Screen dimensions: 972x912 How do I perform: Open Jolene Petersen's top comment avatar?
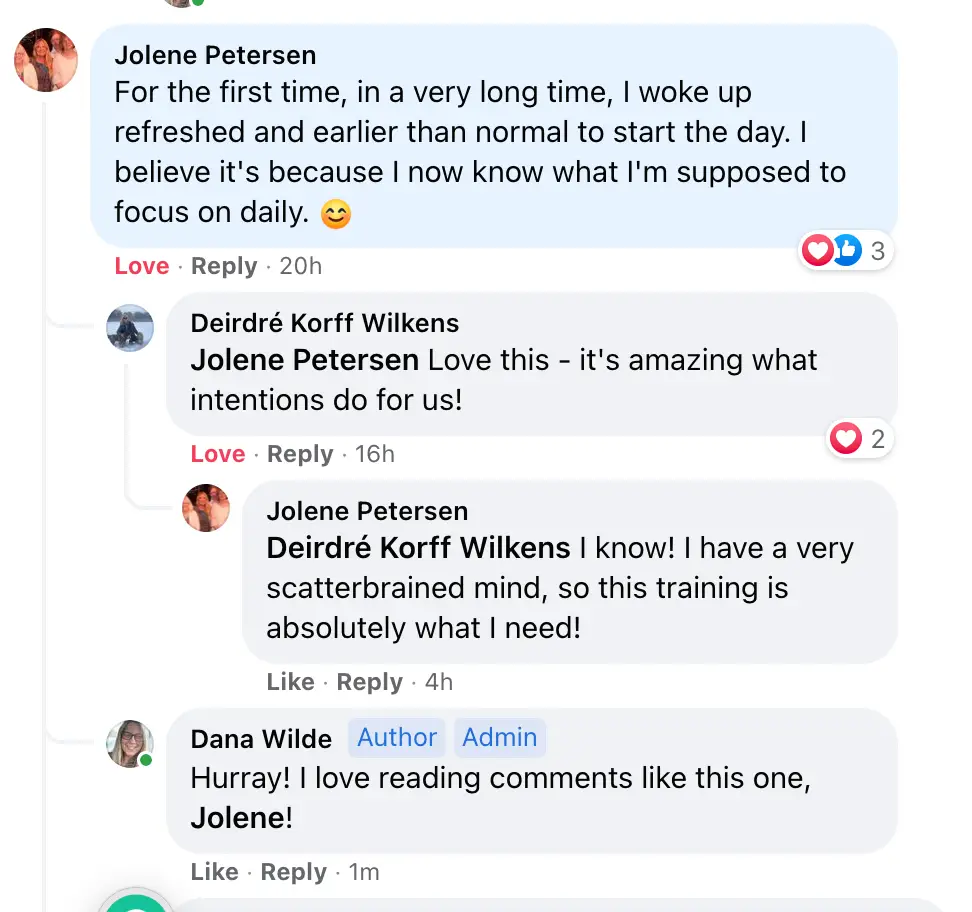(x=46, y=60)
